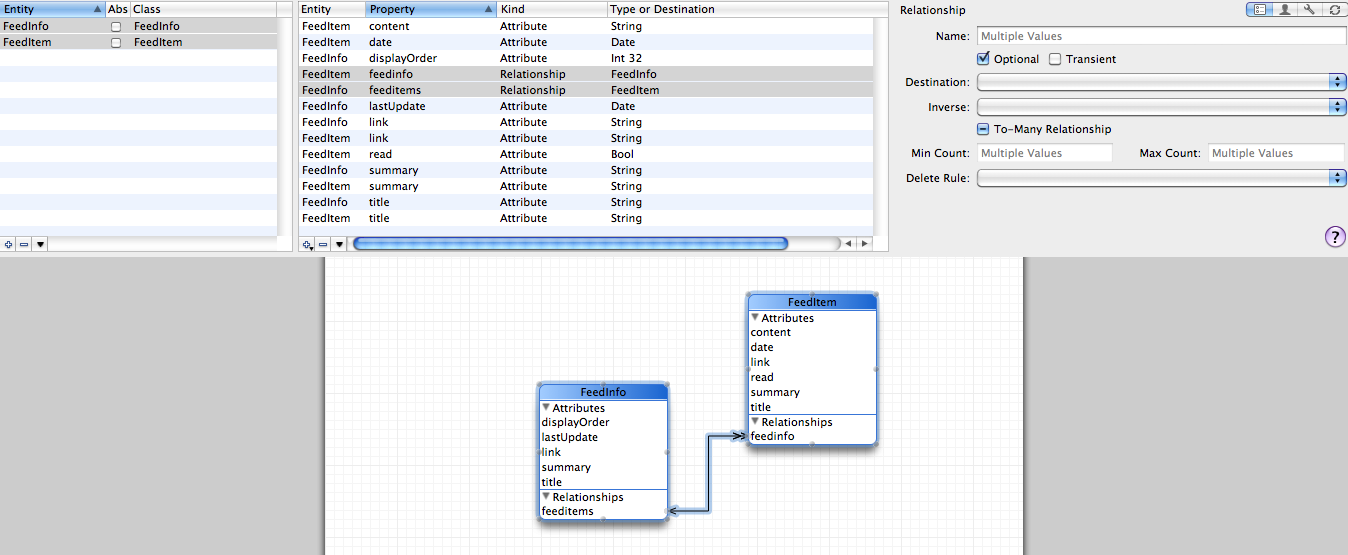Toggle the Optional checkbox
The image size is (1348, 555).
click(x=983, y=59)
